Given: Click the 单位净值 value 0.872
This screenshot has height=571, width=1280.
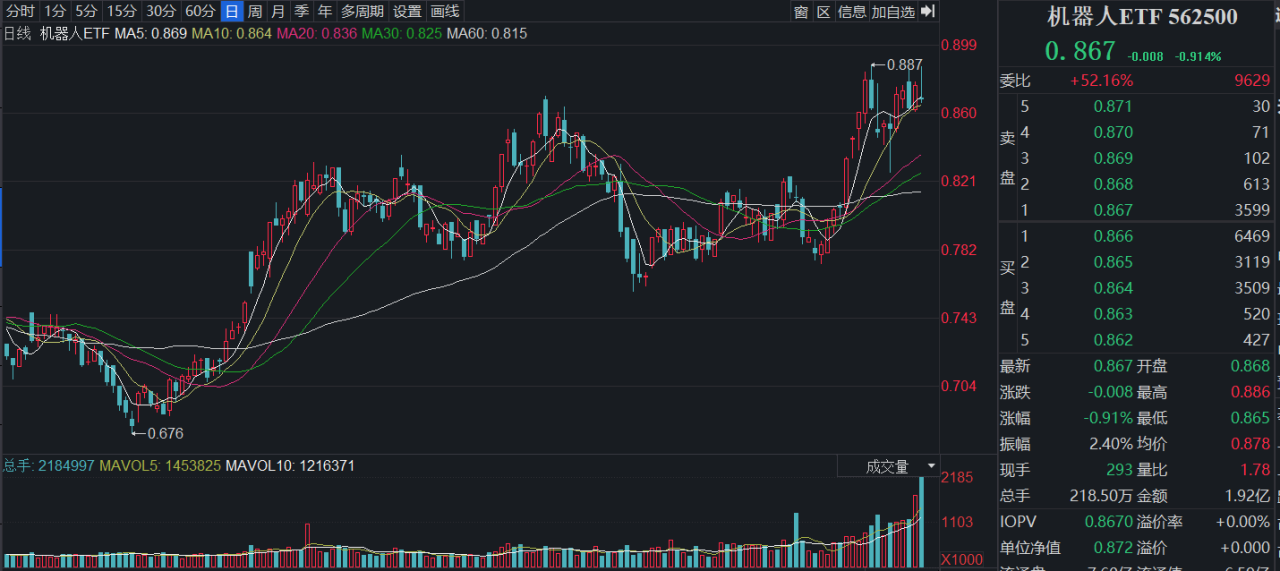Looking at the screenshot, I should tap(1113, 548).
